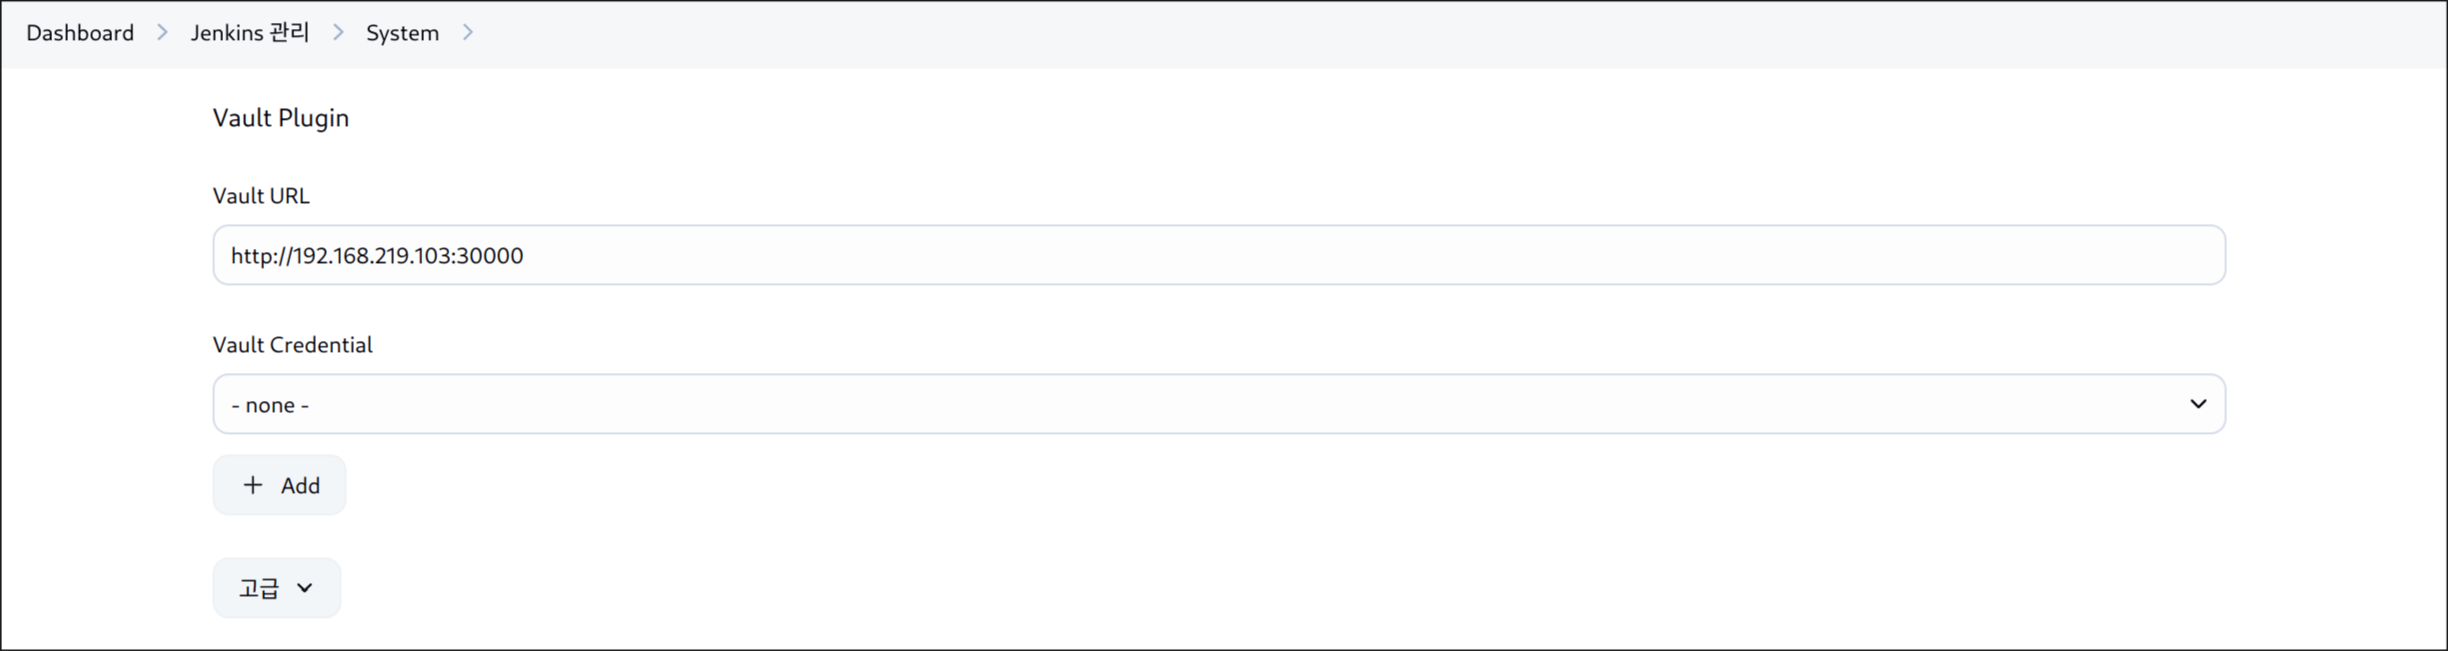Click the Vault Plugin section heading

pos(281,118)
